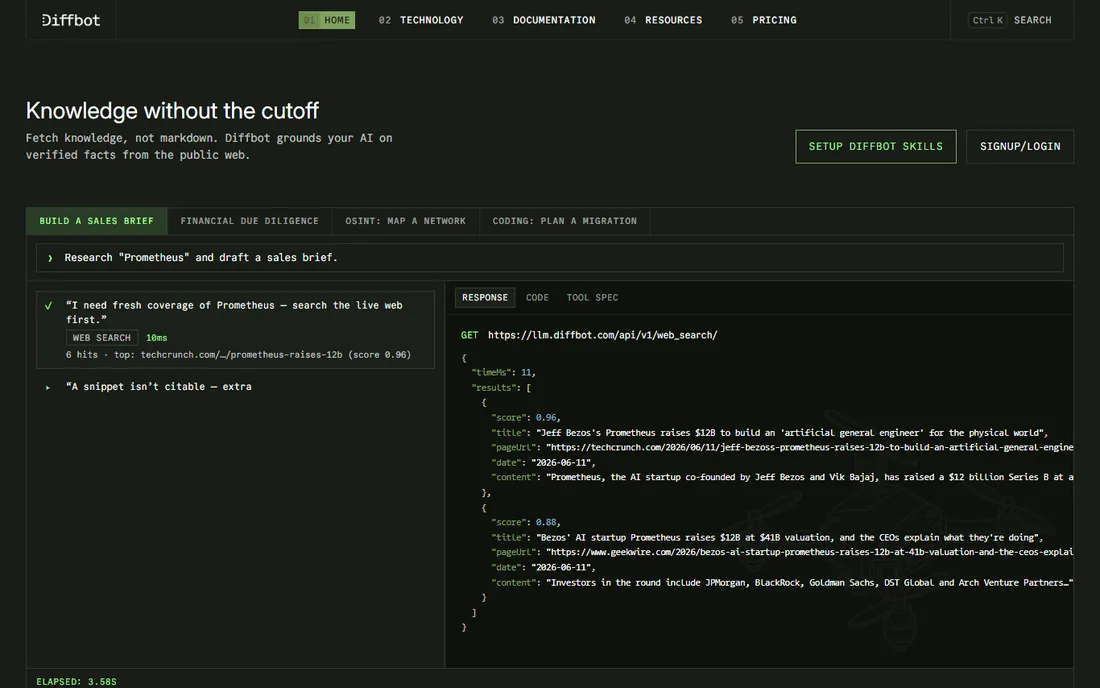Click the Jeff Bezos's Prometheus title string
Image resolution: width=1100 pixels, height=688 pixels.
click(791, 433)
